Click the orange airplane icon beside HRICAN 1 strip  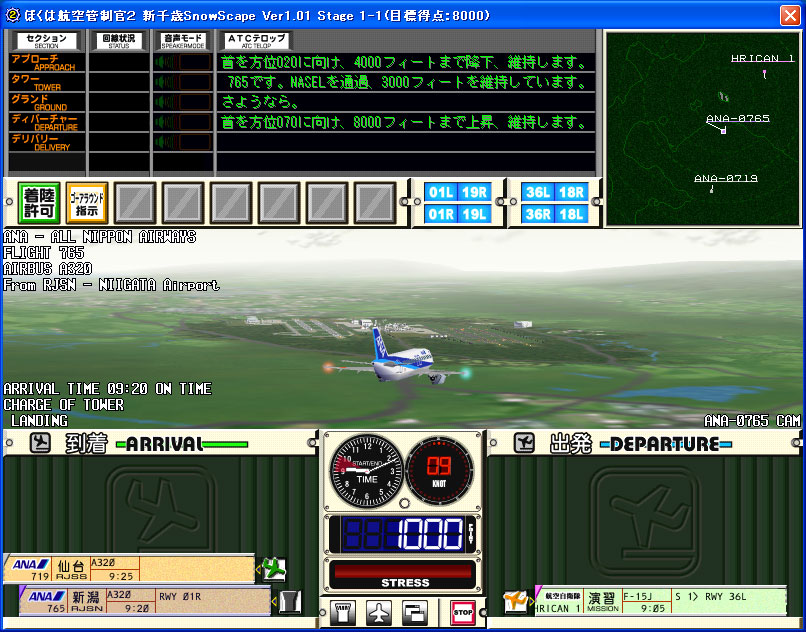[515, 601]
